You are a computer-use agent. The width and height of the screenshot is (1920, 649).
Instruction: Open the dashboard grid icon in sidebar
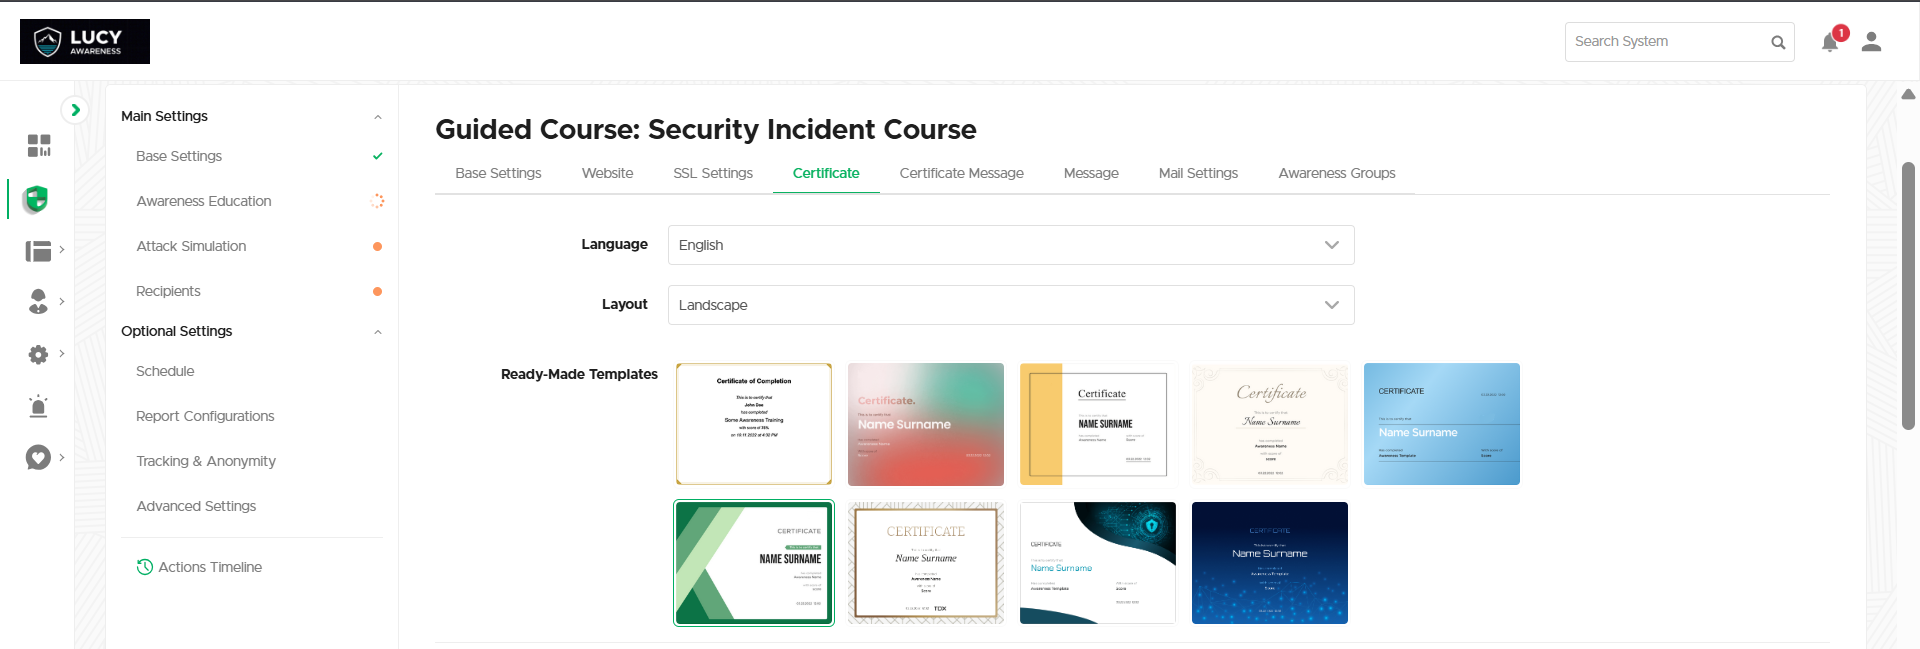click(x=38, y=146)
